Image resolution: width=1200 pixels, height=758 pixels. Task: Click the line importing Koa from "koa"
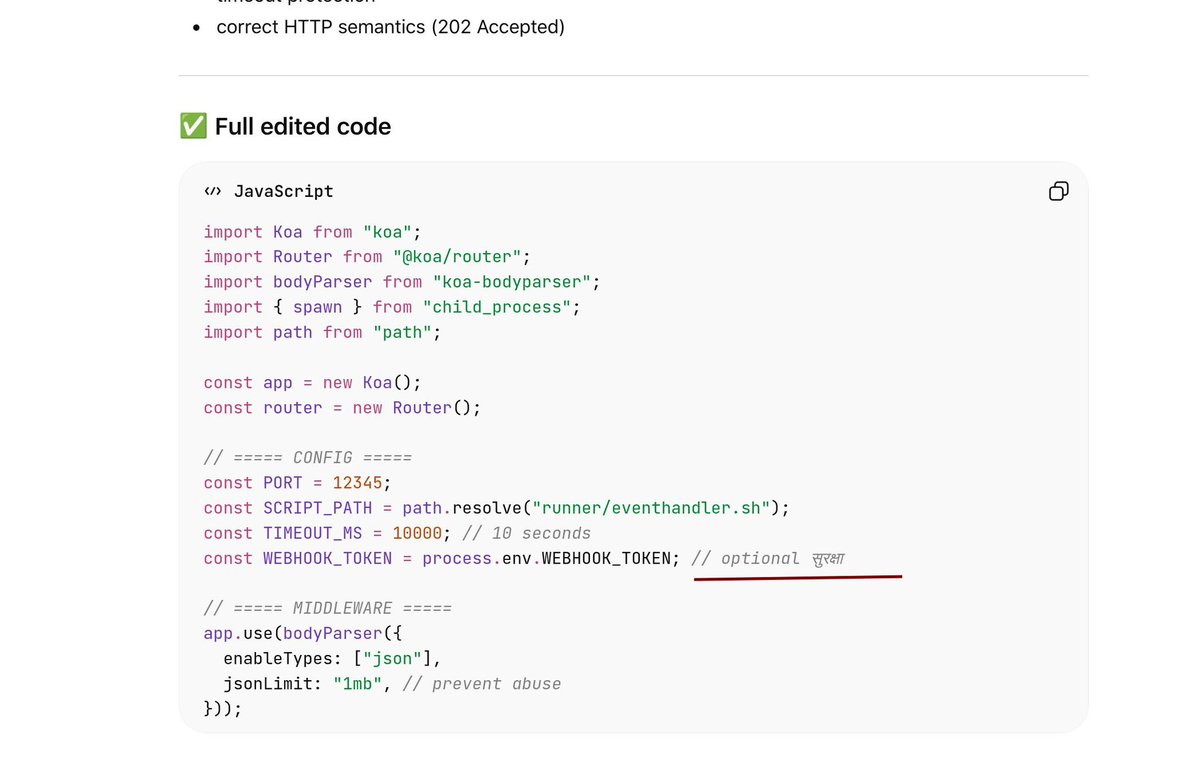pyautogui.click(x=313, y=232)
